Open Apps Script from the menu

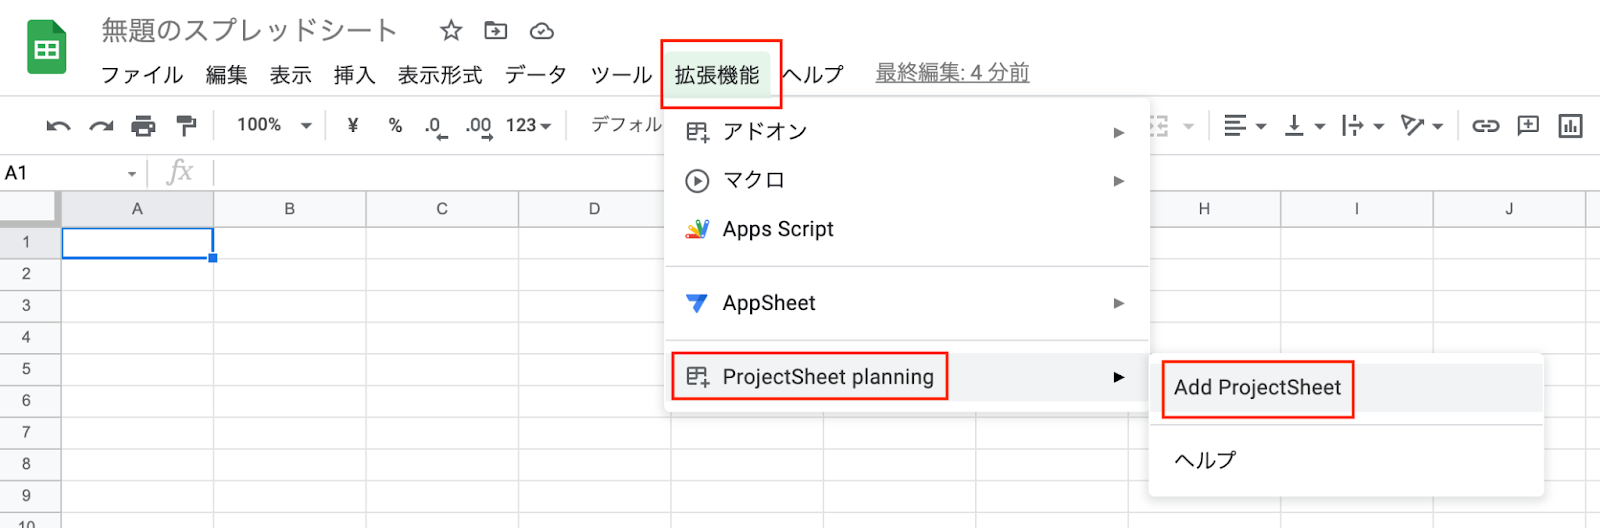tap(907, 229)
